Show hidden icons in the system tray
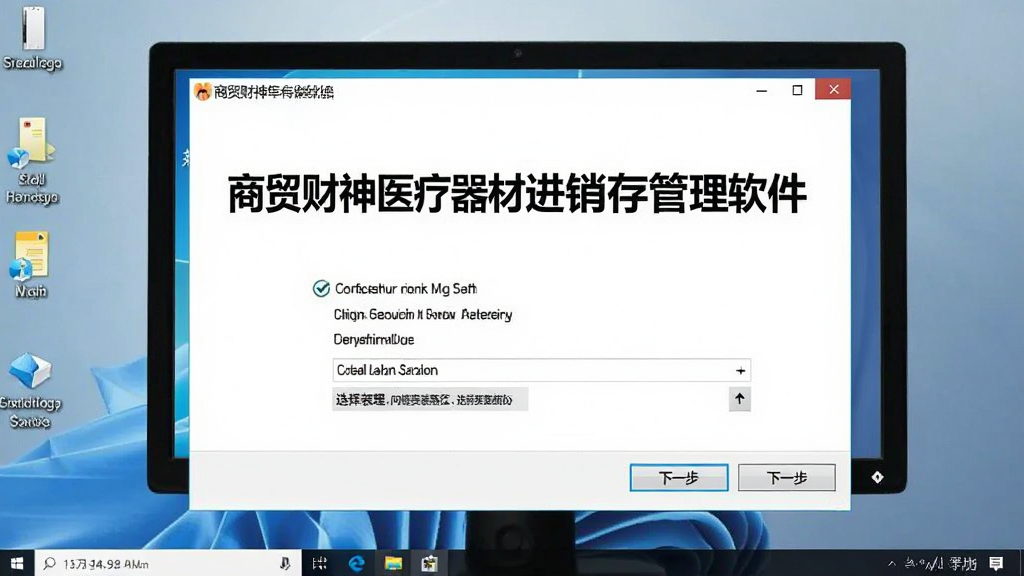This screenshot has height=576, width=1024. [891, 563]
